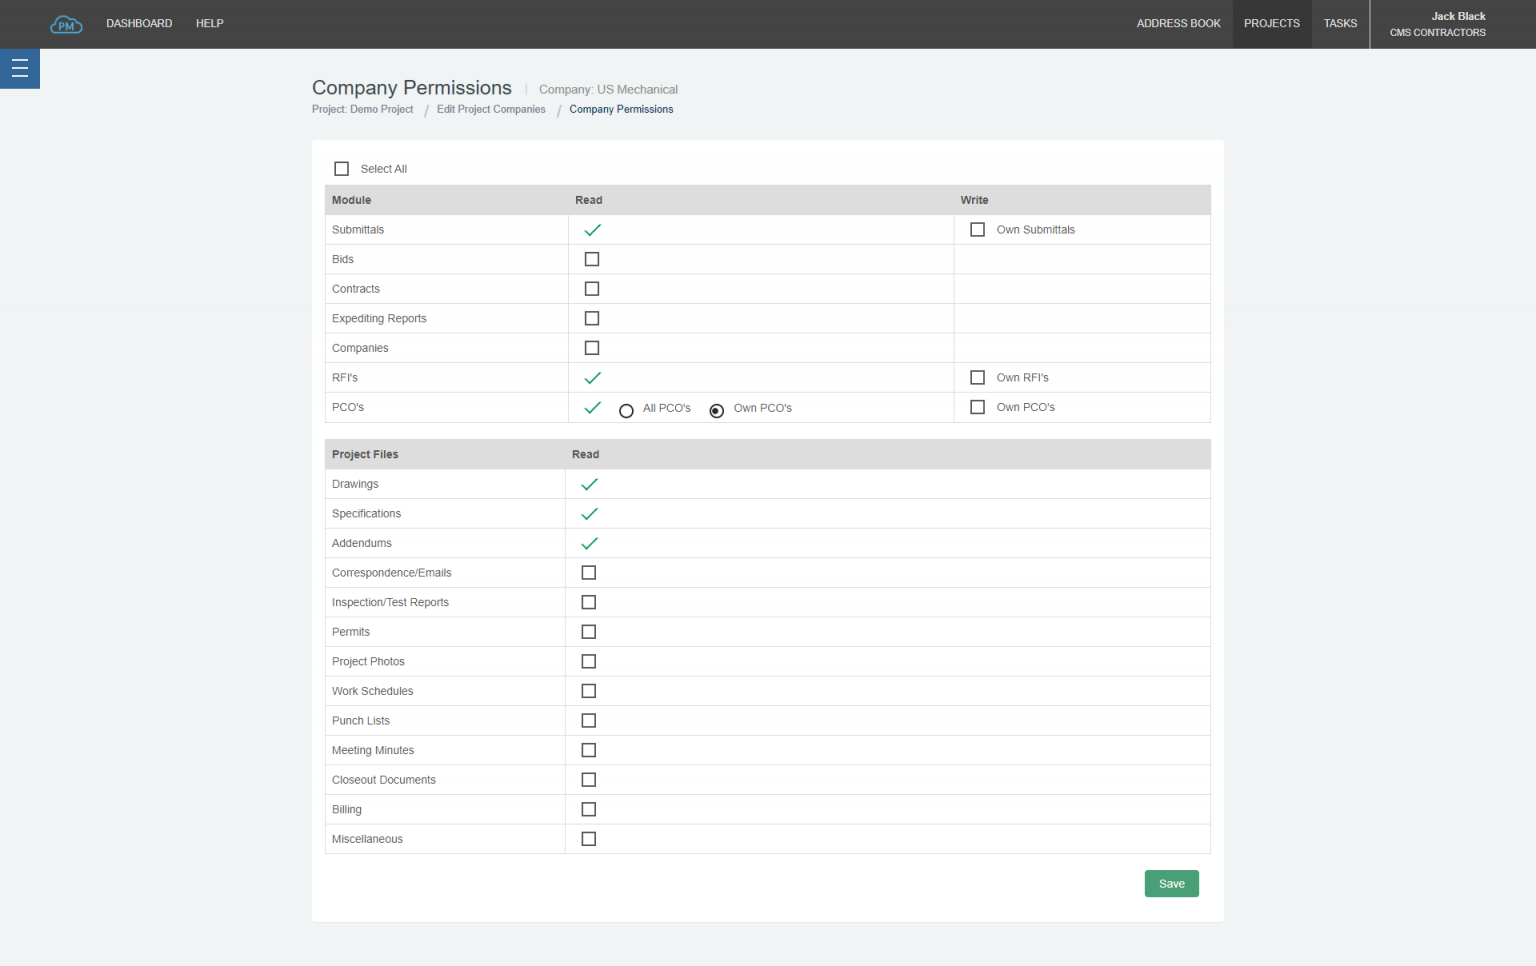The height and width of the screenshot is (966, 1536).
Task: Switch to the TASKS section
Action: (1340, 23)
